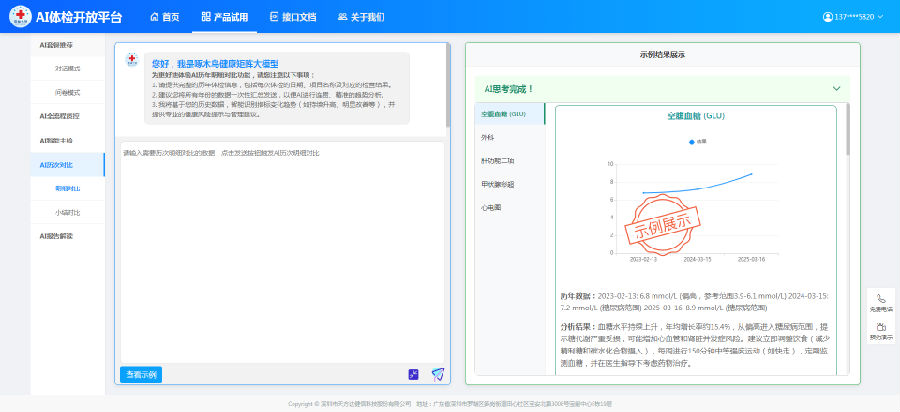The image size is (900, 412).
Task: Click the chat bot avatar icon
Action: tap(132, 61)
